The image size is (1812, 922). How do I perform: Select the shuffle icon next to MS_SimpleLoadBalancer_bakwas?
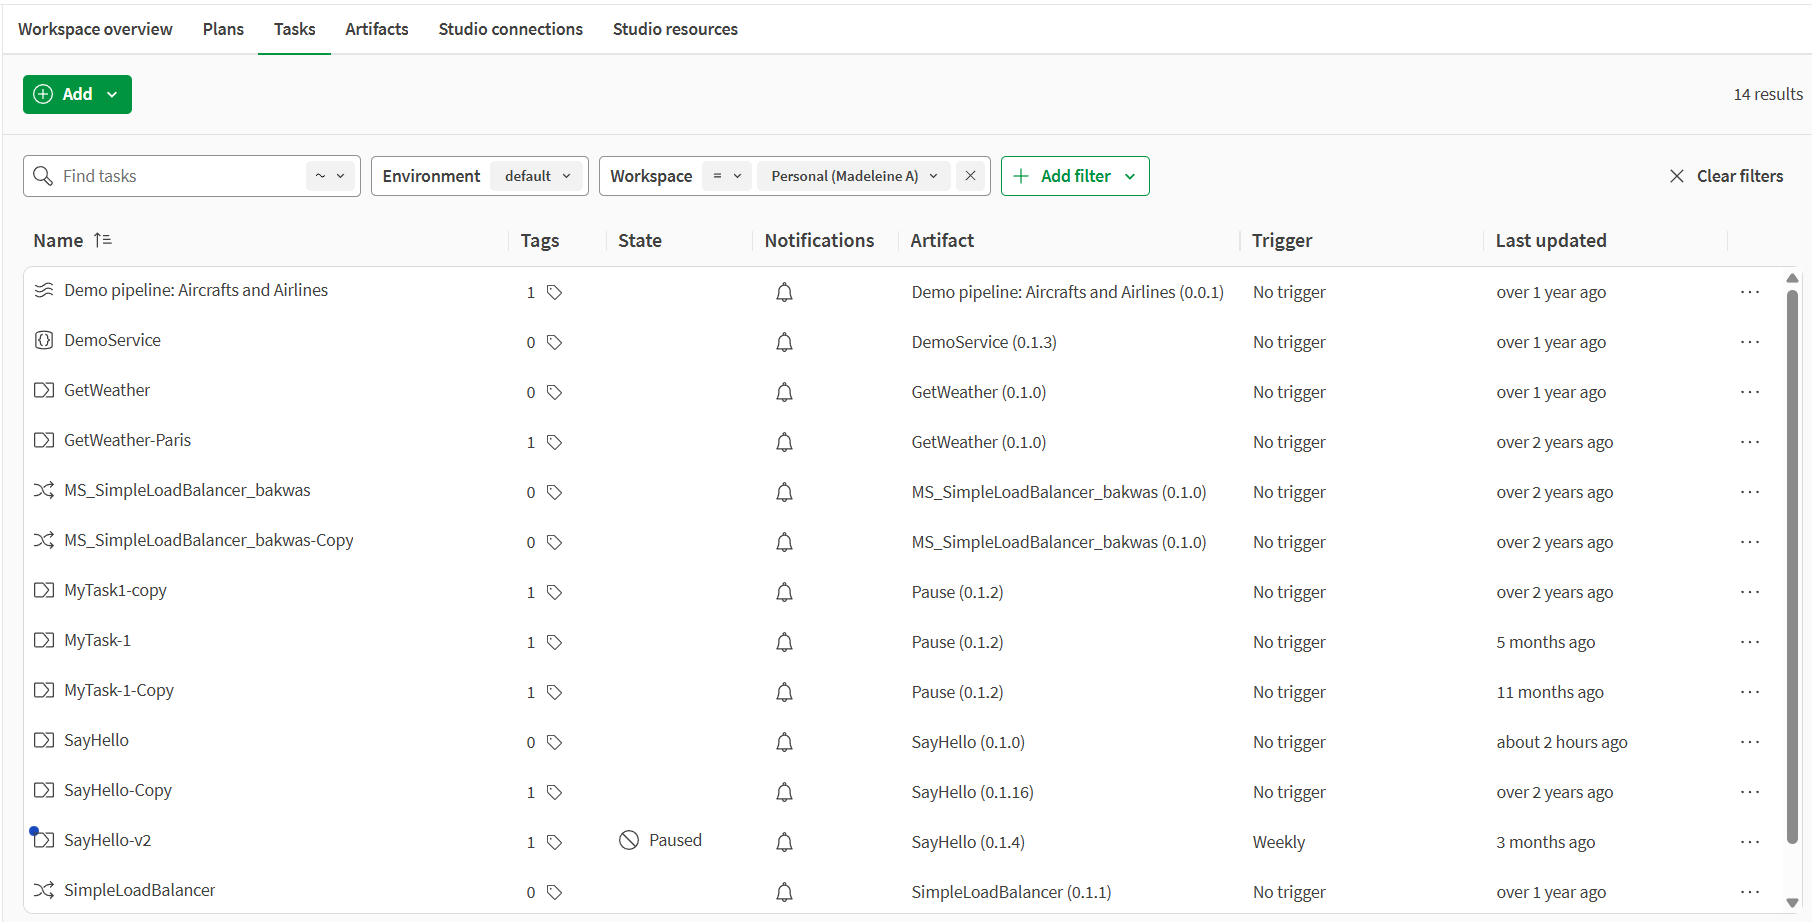[x=43, y=490]
